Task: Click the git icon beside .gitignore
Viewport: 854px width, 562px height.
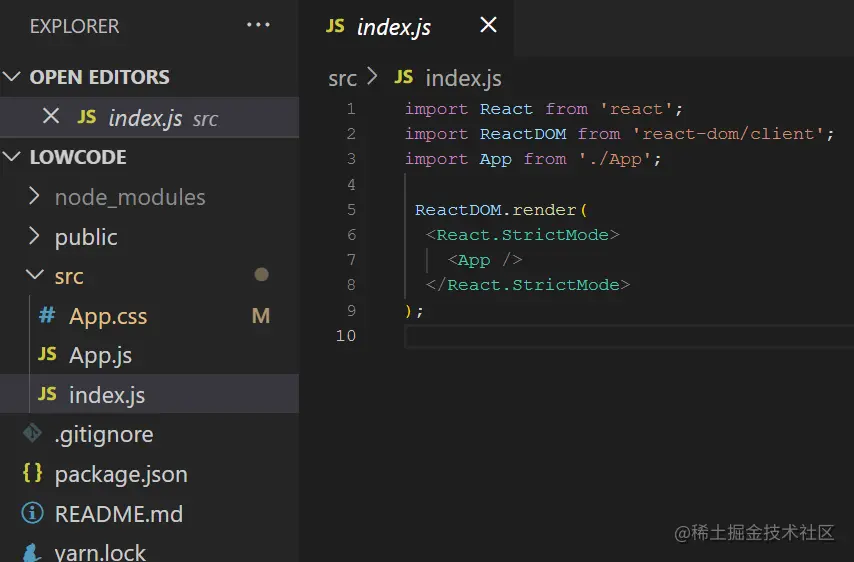Action: (32, 433)
